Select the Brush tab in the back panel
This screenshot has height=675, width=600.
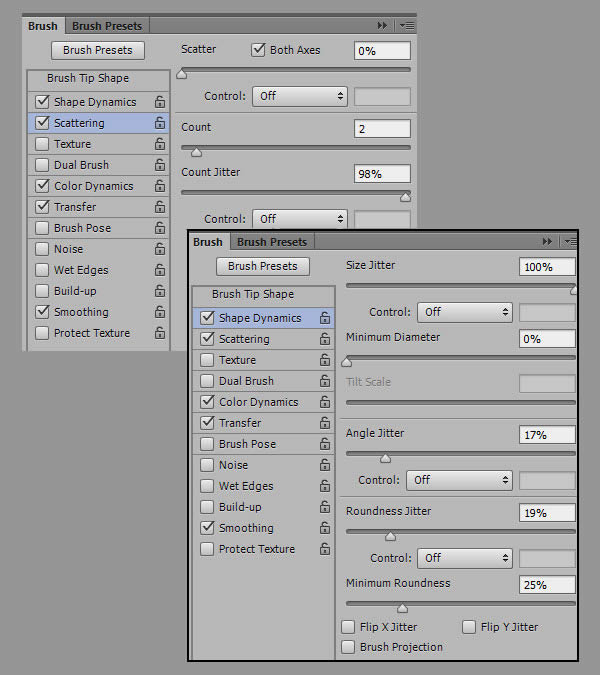(x=43, y=25)
